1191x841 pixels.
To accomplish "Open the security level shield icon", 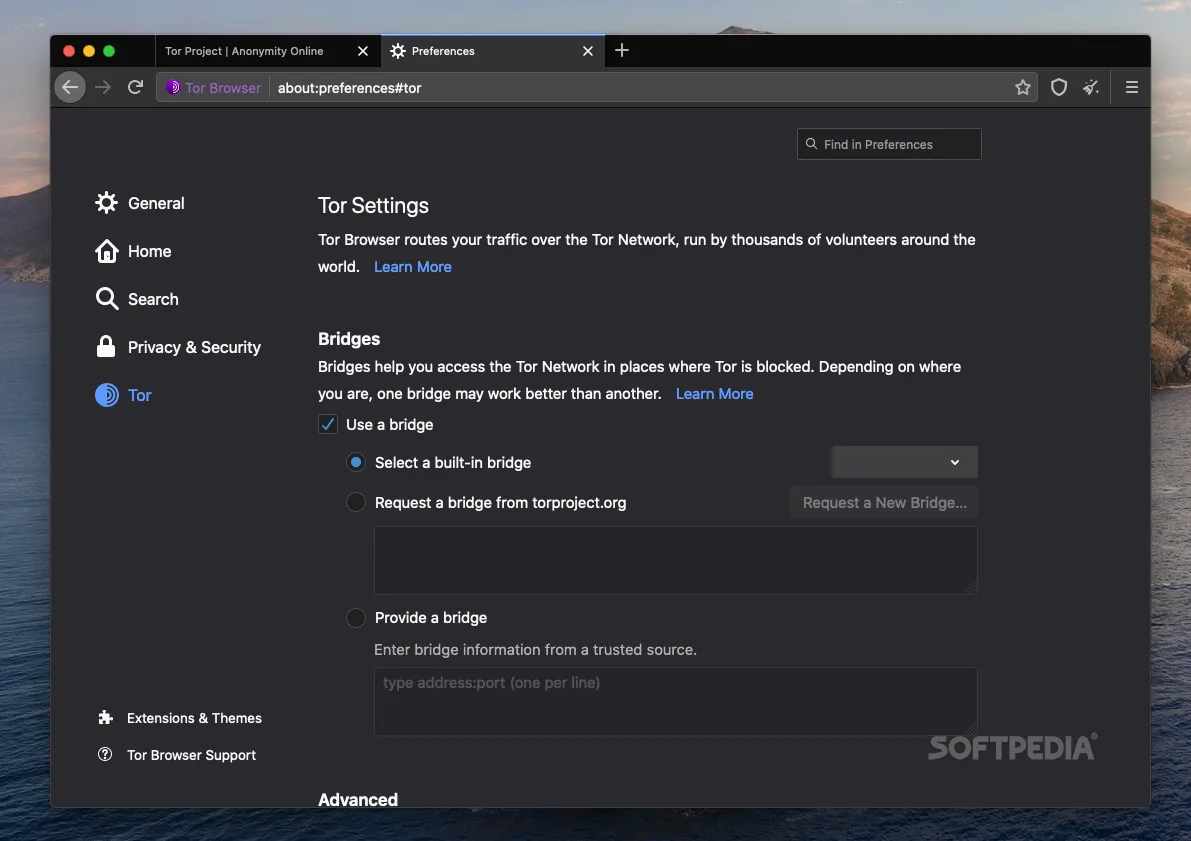I will click(1059, 87).
